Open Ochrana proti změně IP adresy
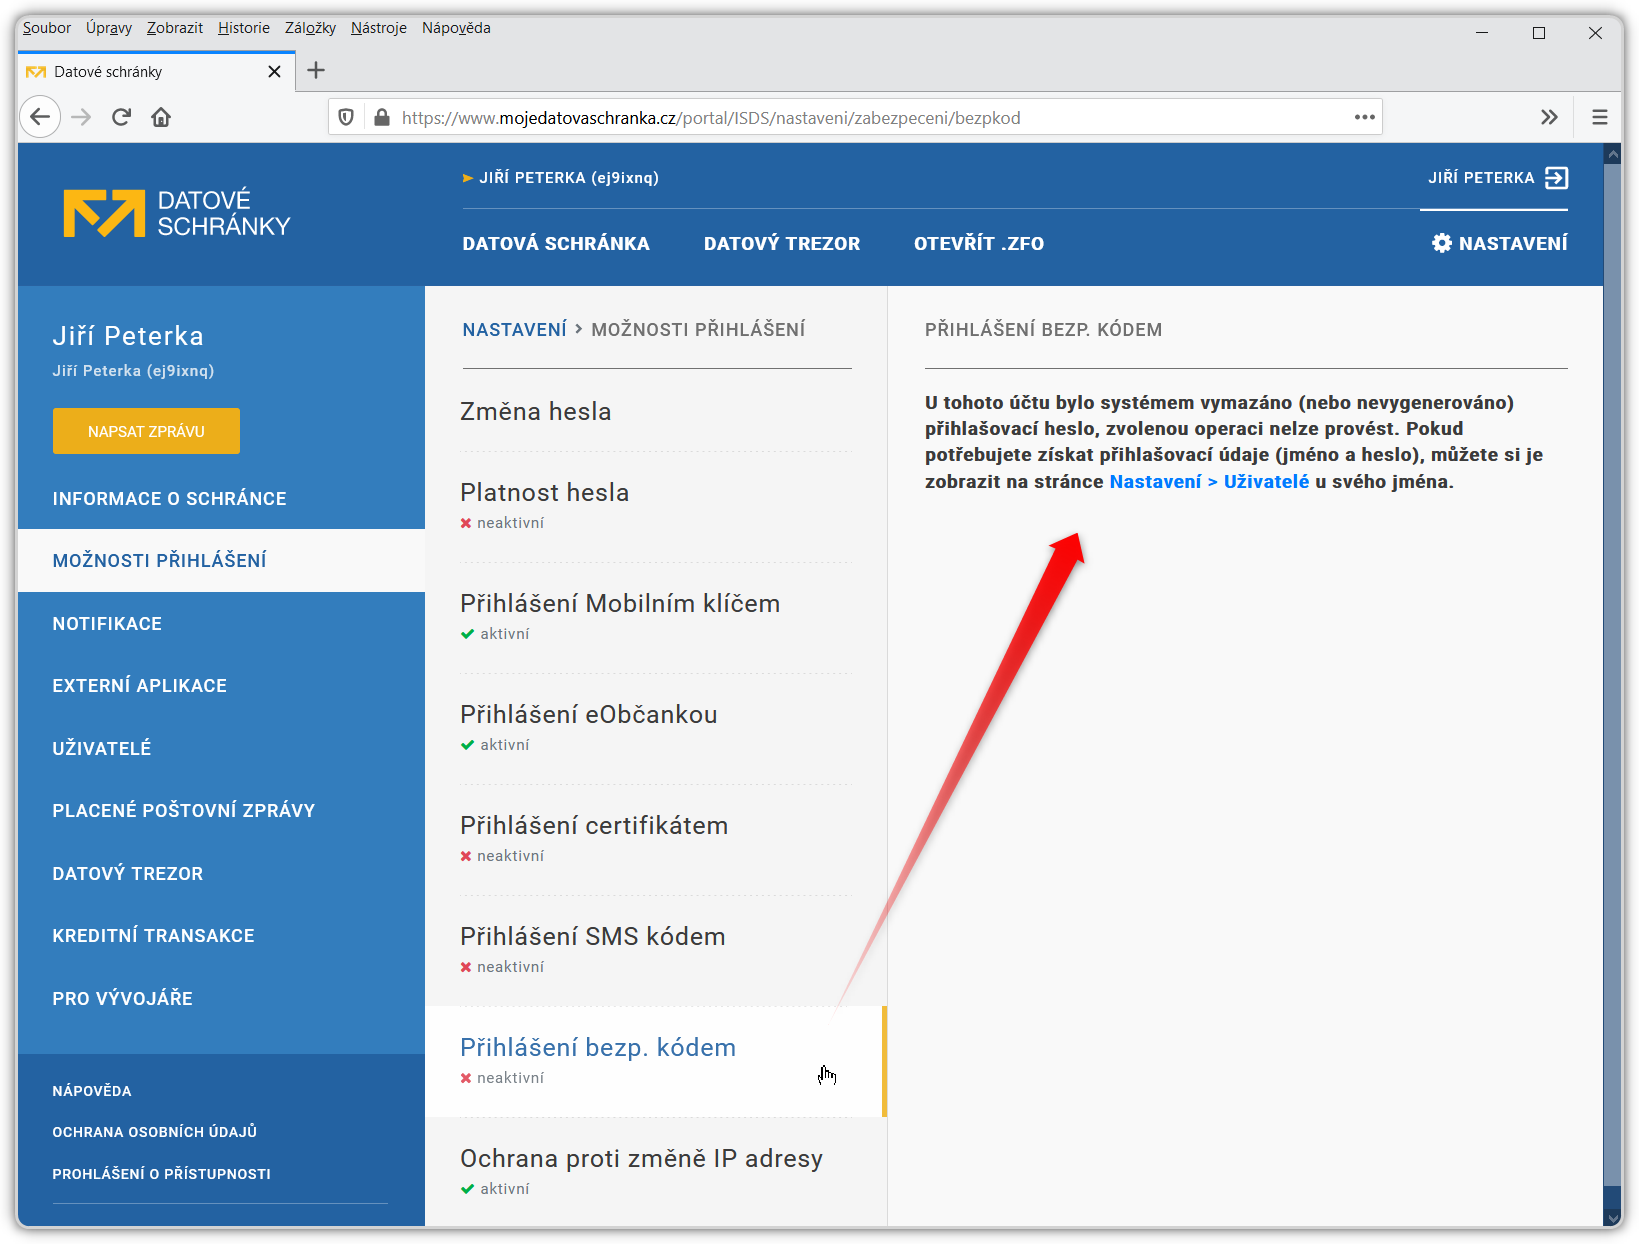Viewport: 1639px width, 1244px height. [656, 1172]
